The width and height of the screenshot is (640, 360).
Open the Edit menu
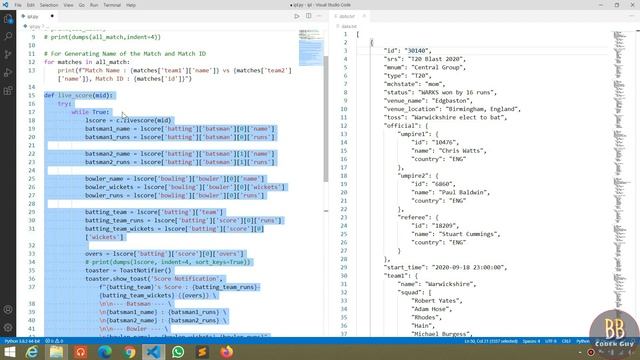tap(31, 5)
